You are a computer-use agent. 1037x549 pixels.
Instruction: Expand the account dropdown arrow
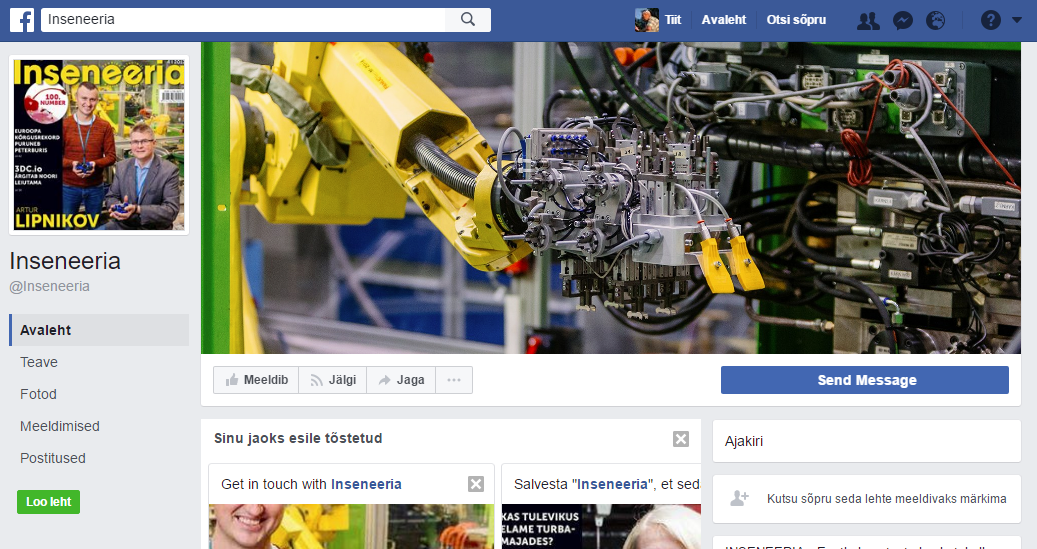pos(1017,21)
